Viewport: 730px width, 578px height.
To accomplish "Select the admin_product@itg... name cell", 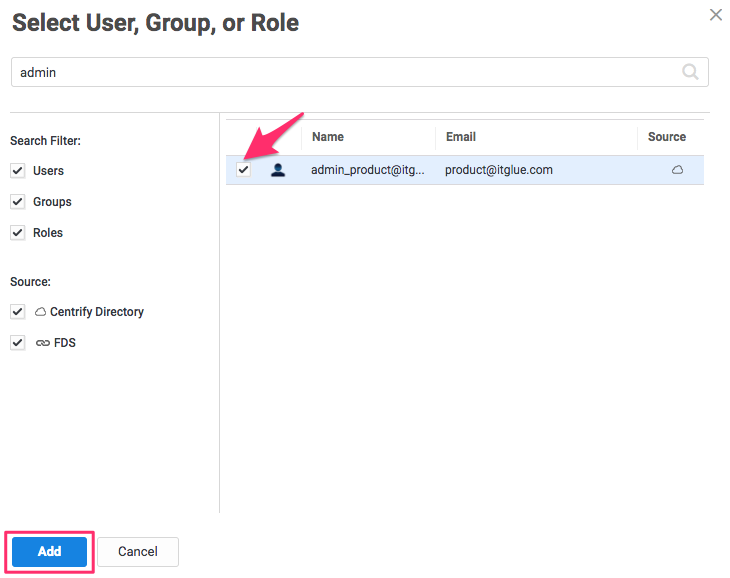I will pyautogui.click(x=368, y=170).
